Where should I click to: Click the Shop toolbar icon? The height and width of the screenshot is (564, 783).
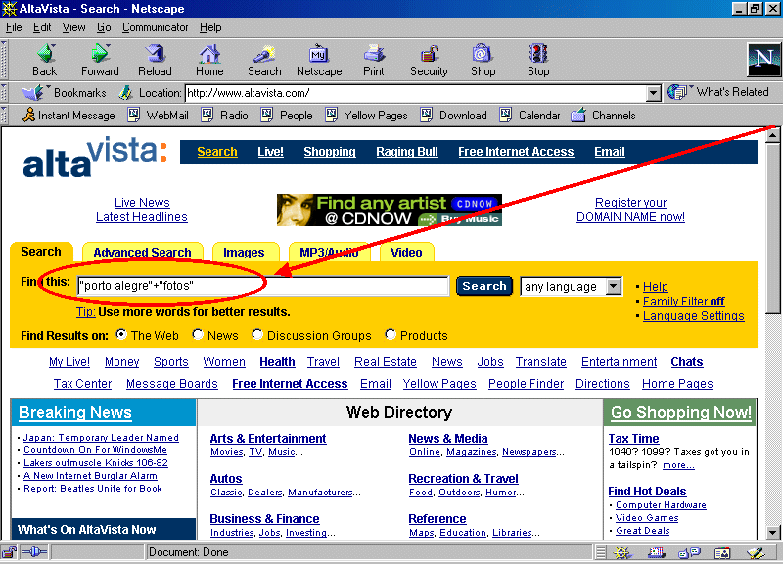483,54
